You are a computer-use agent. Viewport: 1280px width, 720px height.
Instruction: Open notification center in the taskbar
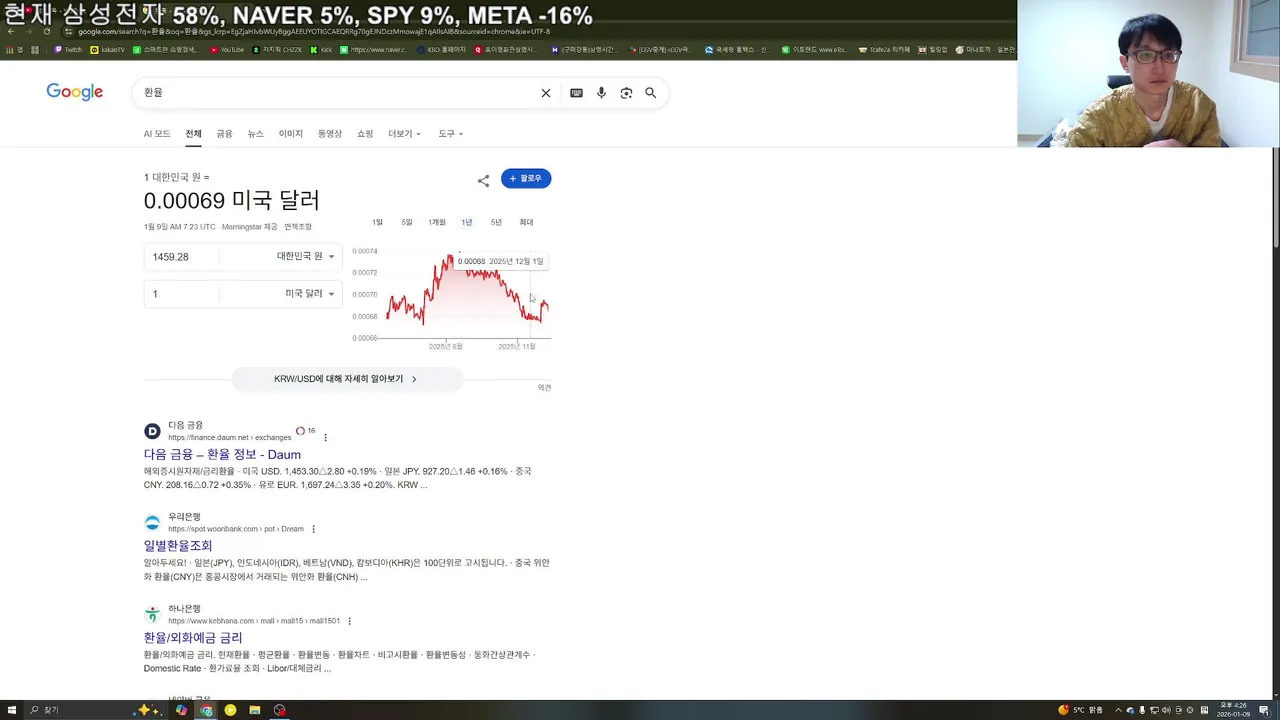[1264, 710]
